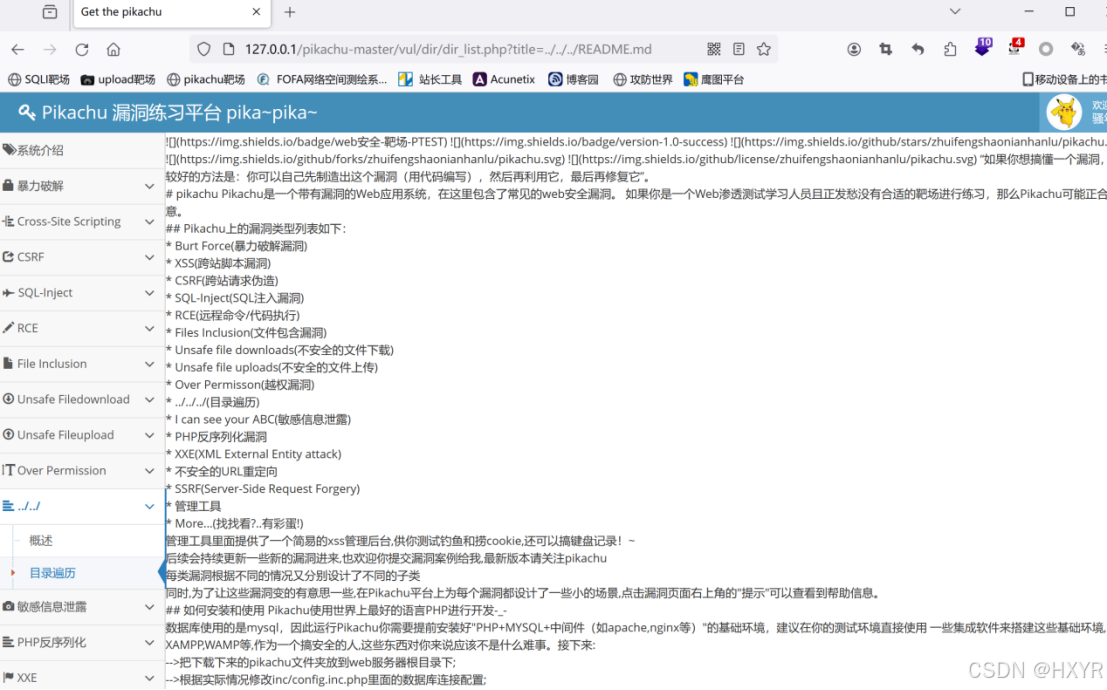Expand the 敏感信息泄露 chevron

point(149,607)
